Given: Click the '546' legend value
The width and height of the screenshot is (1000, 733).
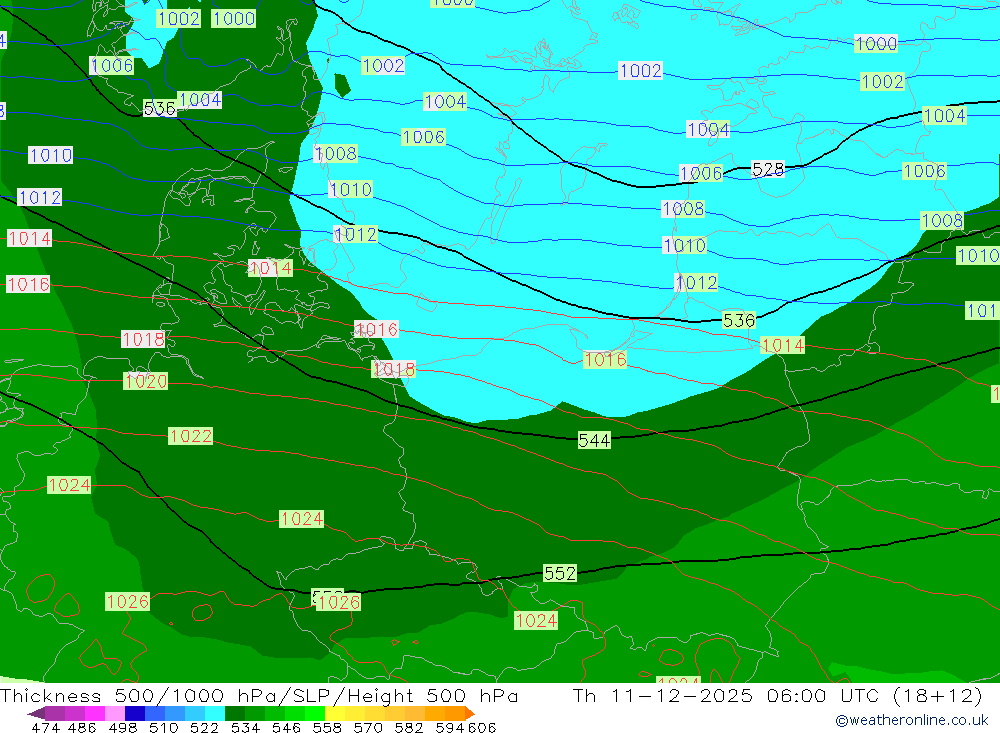Looking at the screenshot, I should pos(286,727).
